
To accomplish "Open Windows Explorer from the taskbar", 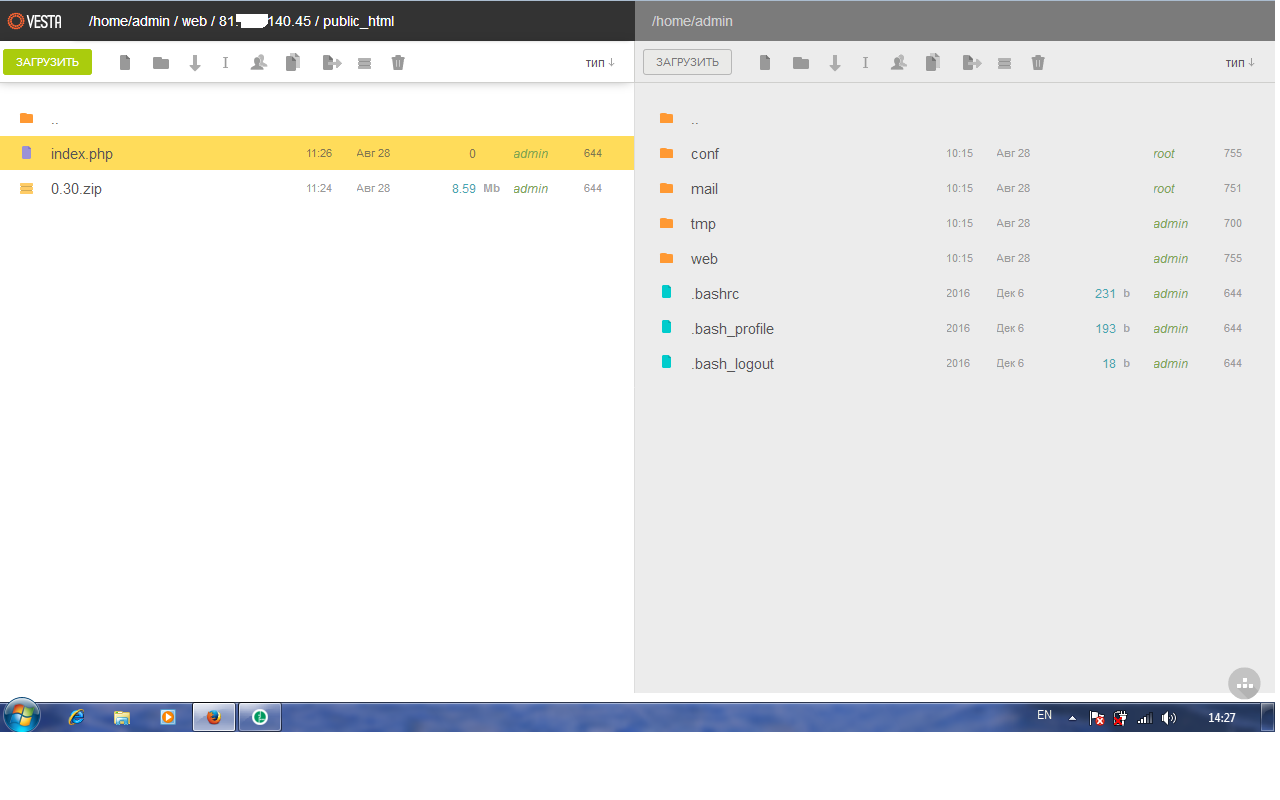I will [122, 717].
